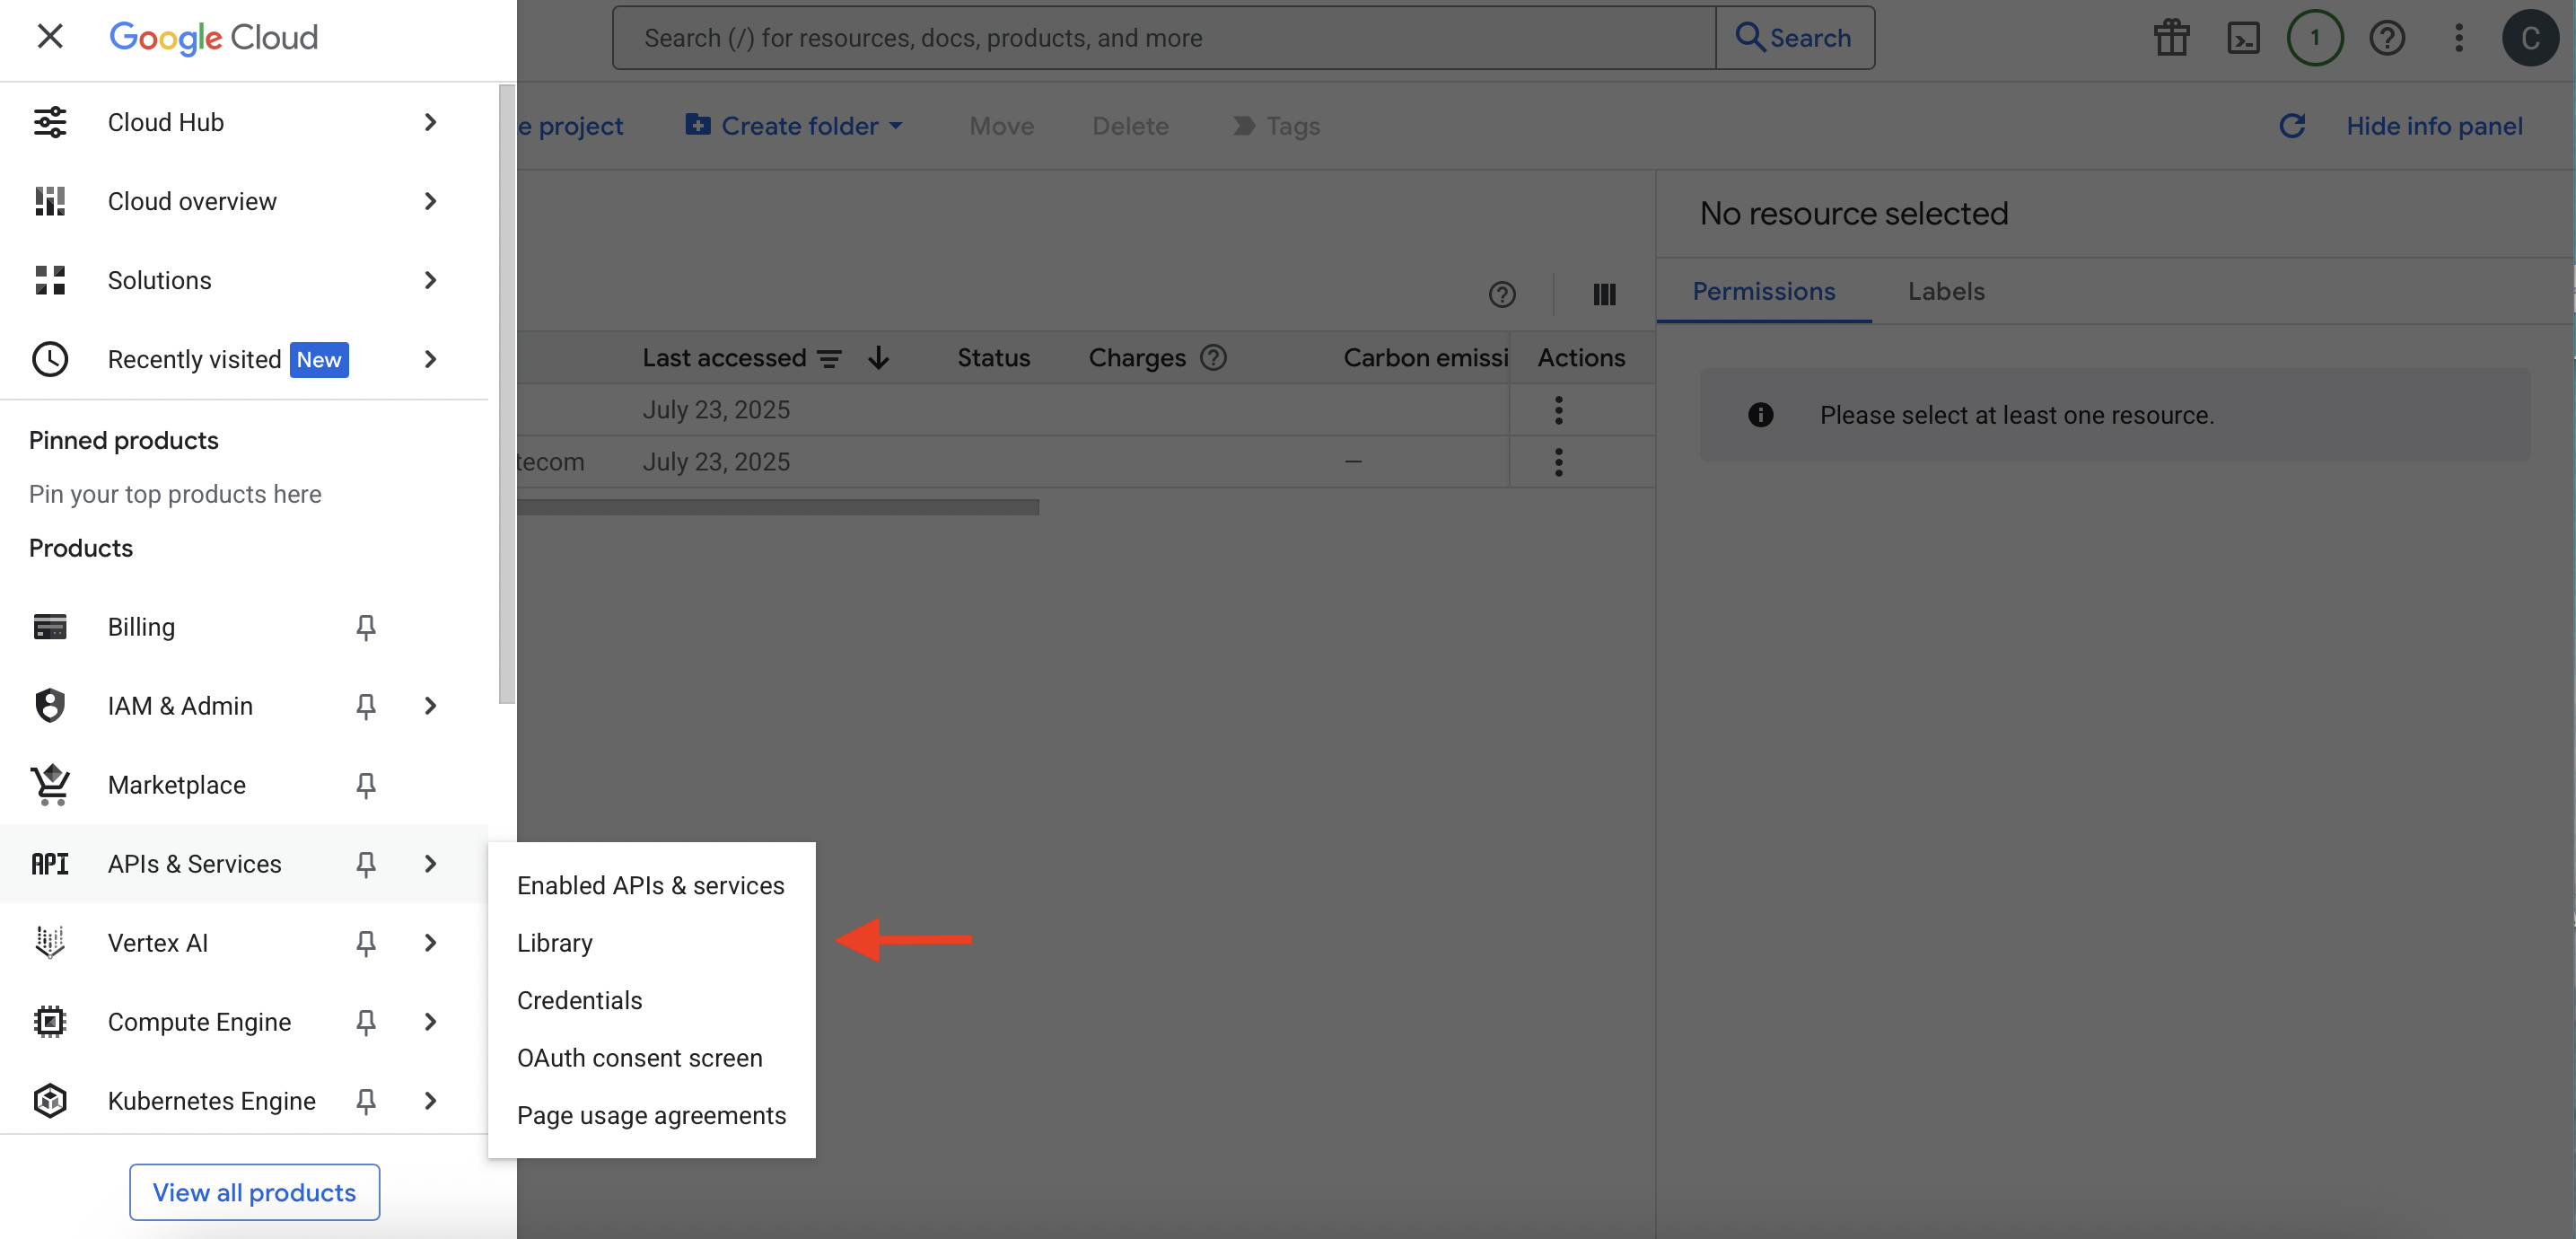The image size is (2576, 1239).
Task: Open actions menu for the first July 23 row
Action: 1558,410
